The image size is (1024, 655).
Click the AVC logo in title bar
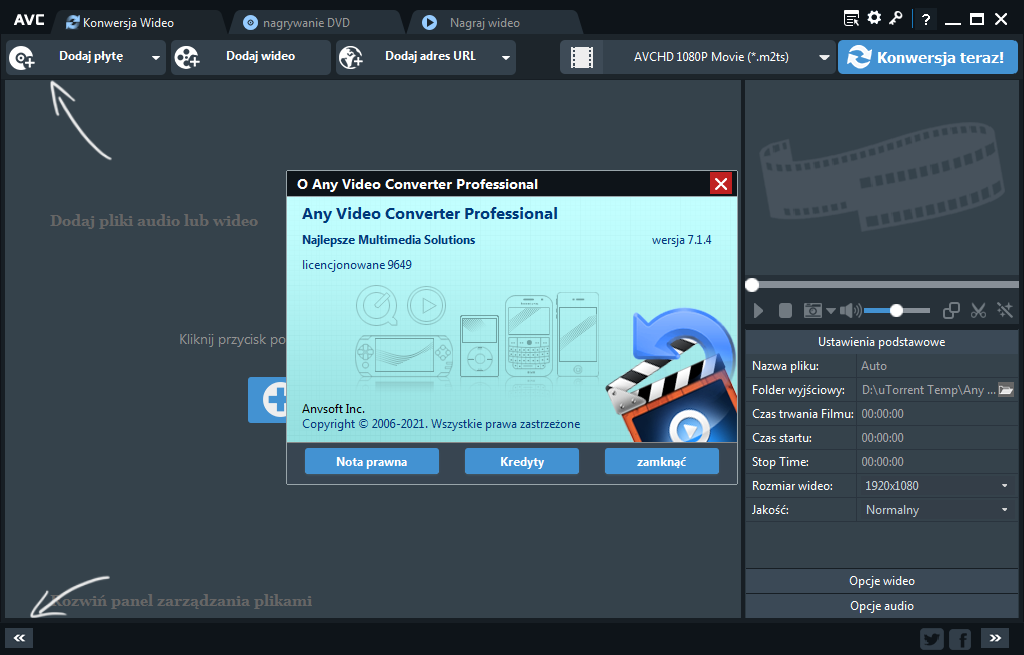pos(29,20)
